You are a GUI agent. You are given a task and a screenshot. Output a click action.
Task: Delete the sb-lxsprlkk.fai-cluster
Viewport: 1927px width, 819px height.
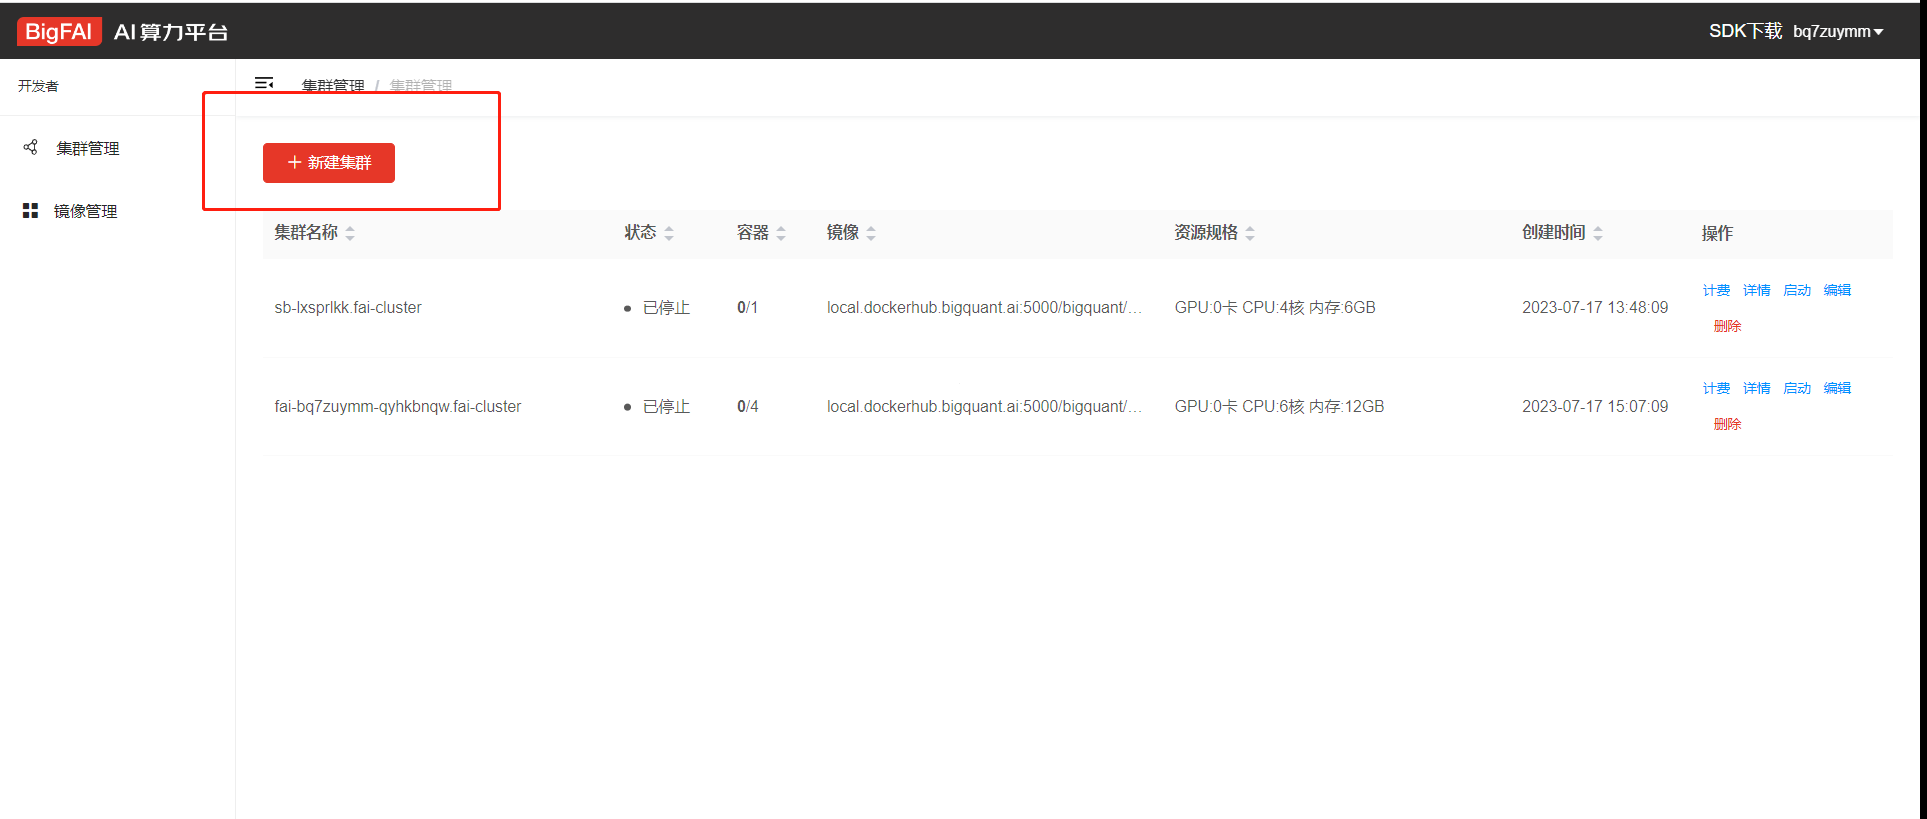[1727, 326]
